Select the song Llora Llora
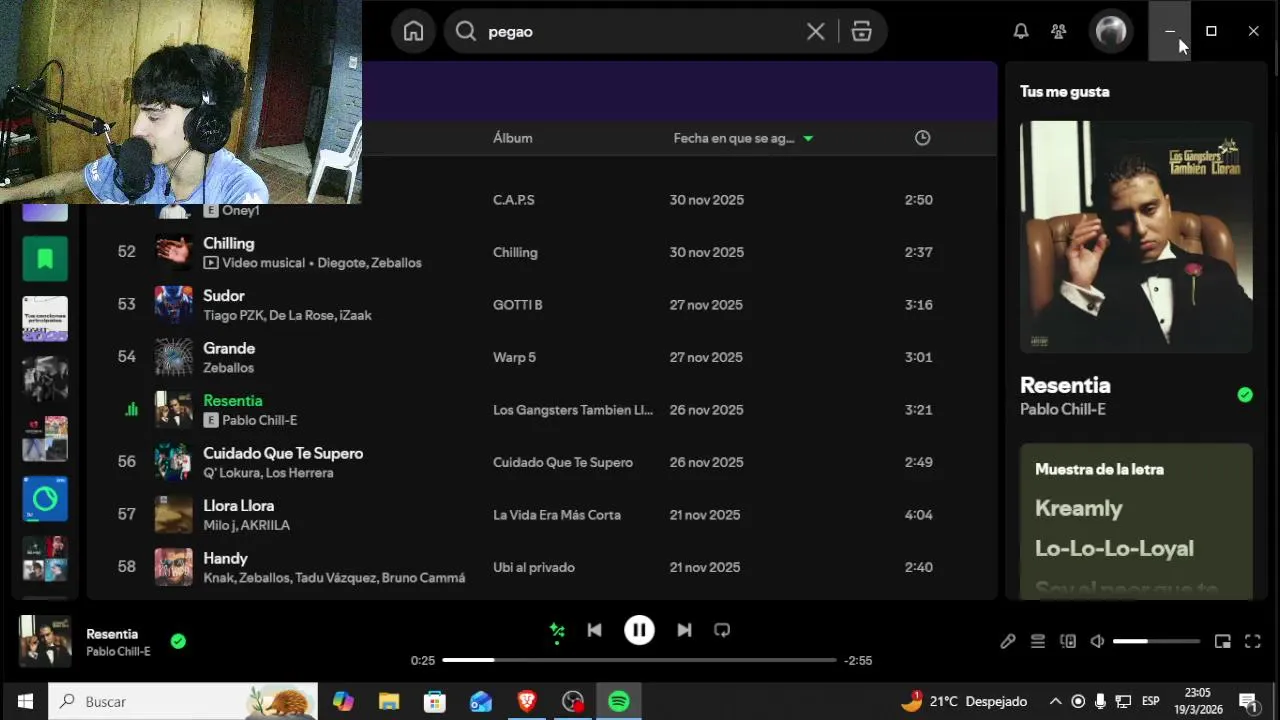Screen dimensions: 1280x720 point(238,506)
